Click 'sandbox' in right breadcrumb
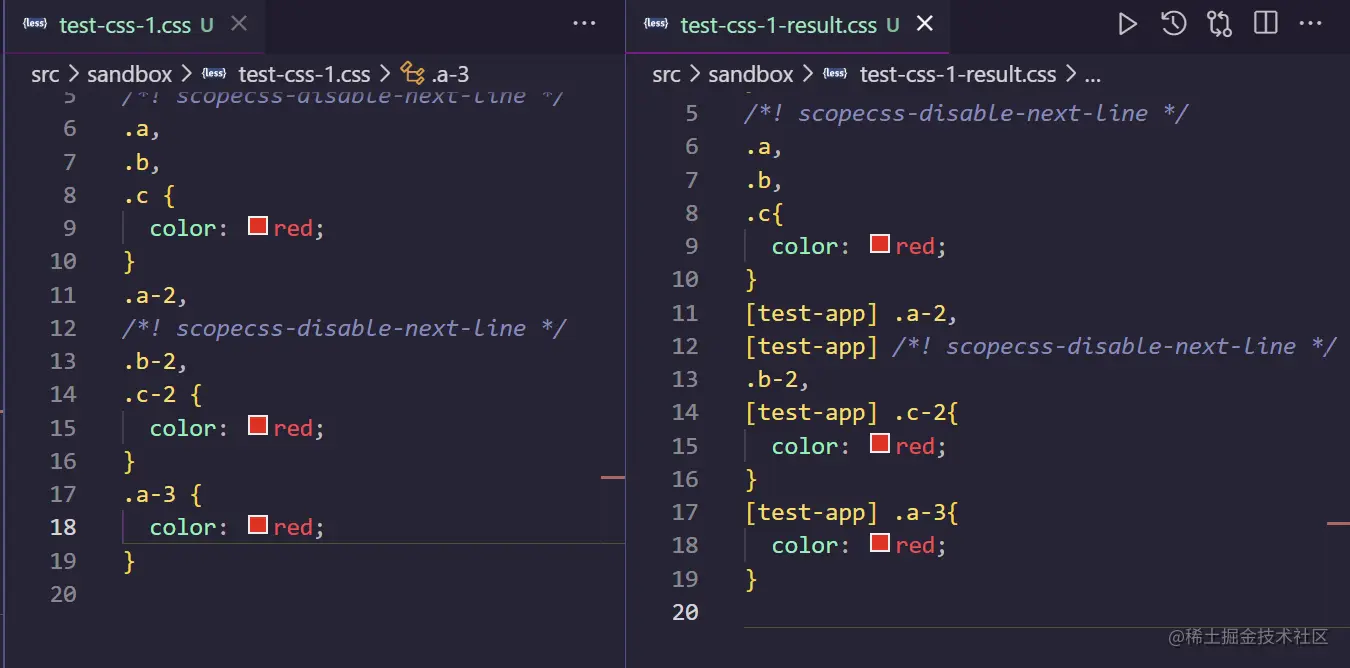Screen dimensions: 1350x668 point(751,74)
